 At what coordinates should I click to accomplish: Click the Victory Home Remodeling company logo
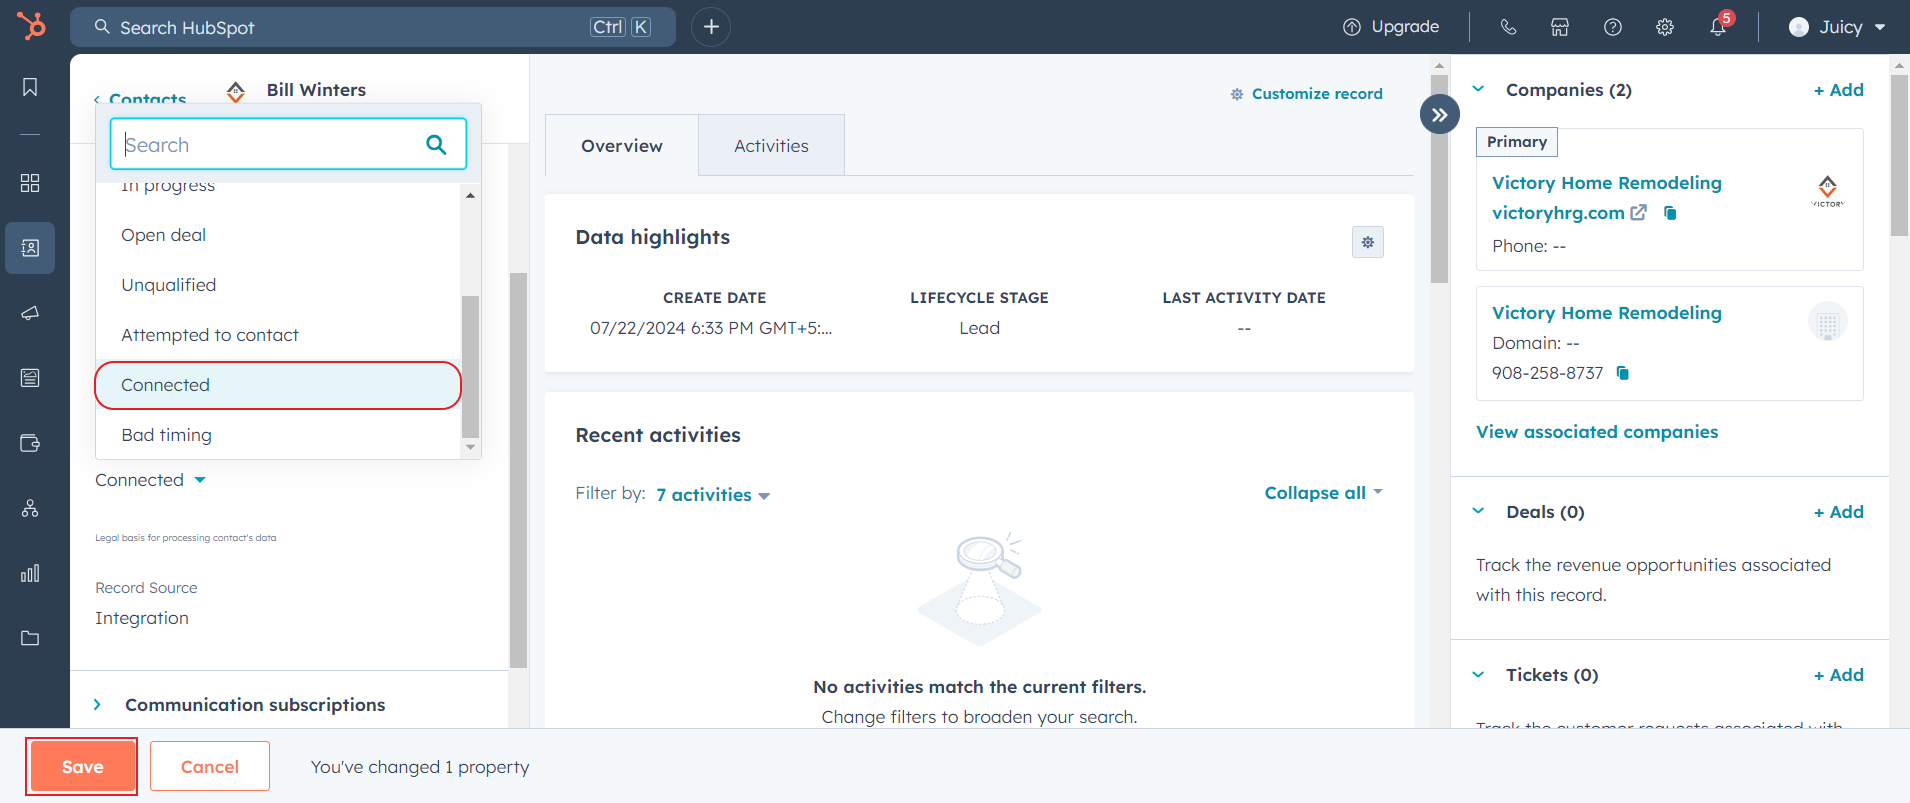[1828, 190]
